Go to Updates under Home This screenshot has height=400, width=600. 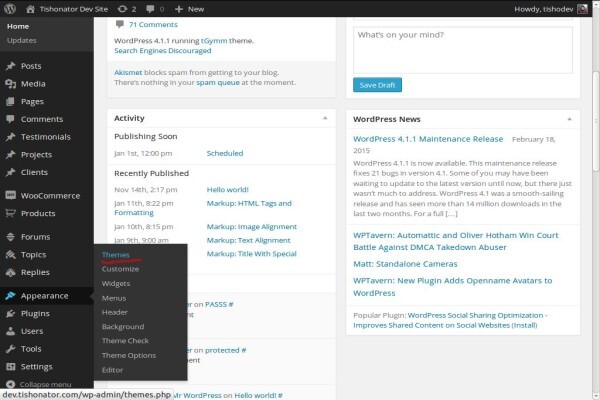(21, 41)
